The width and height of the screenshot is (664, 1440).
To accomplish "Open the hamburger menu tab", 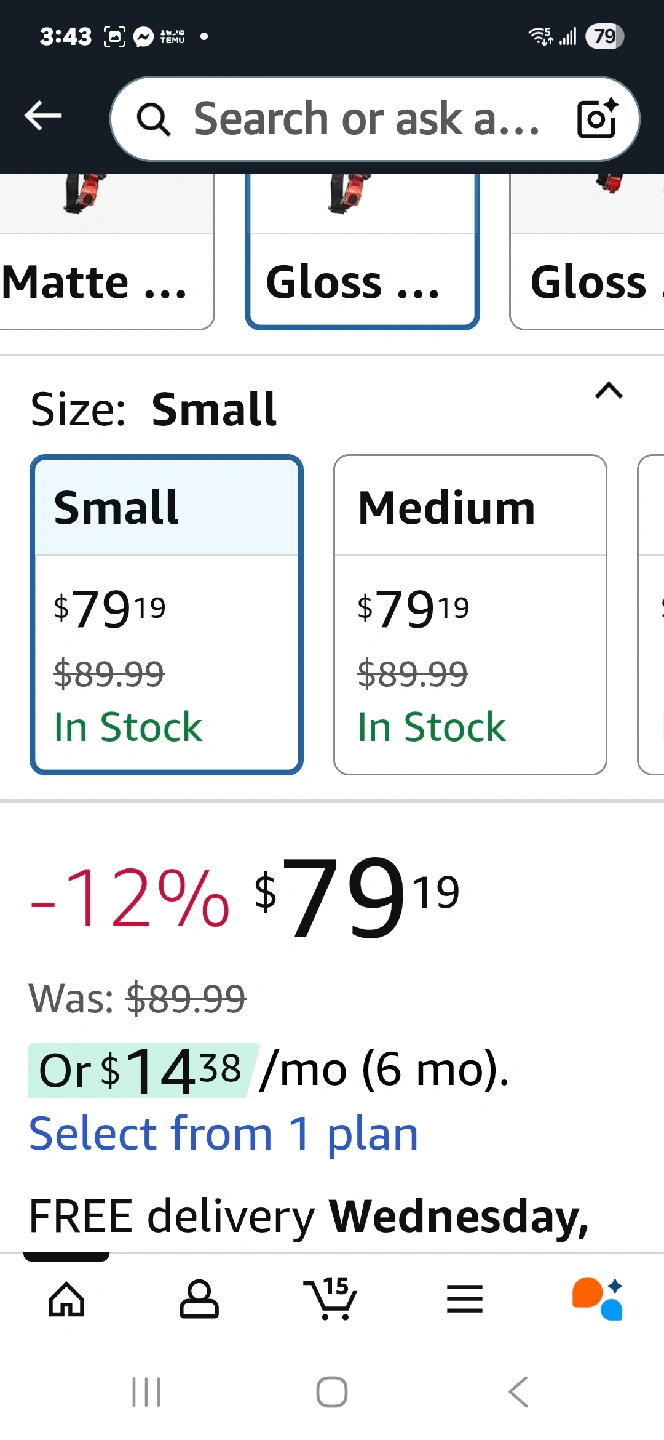I will [x=465, y=1299].
